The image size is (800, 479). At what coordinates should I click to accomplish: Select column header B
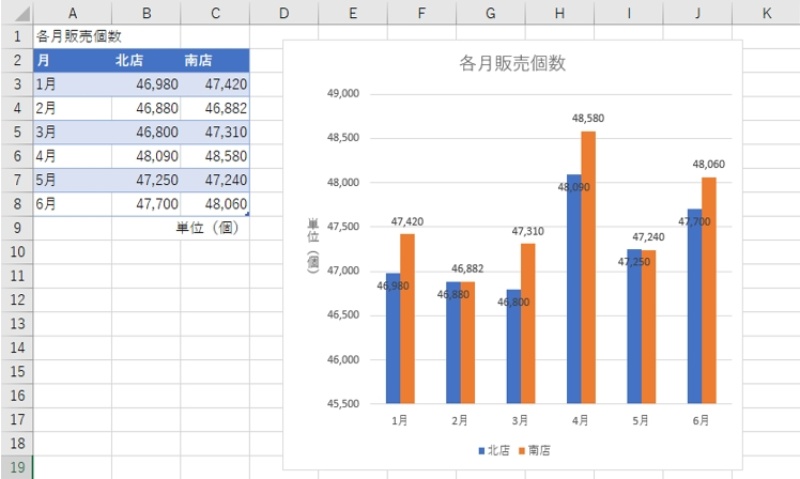coord(146,12)
